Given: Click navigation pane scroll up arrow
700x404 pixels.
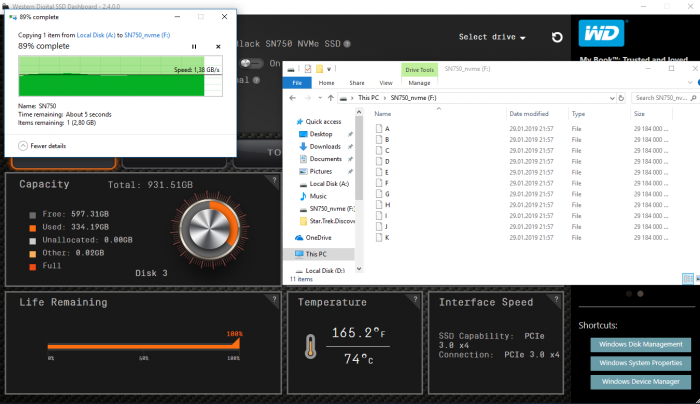Looking at the screenshot, I should point(359,111).
